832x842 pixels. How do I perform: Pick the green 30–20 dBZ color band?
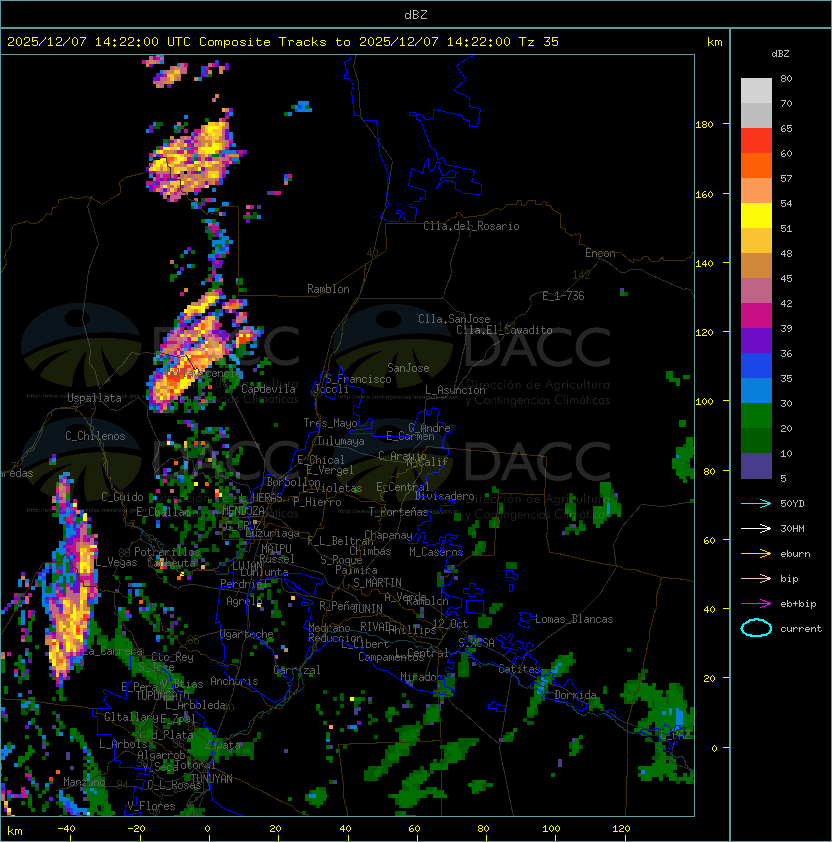(756, 416)
